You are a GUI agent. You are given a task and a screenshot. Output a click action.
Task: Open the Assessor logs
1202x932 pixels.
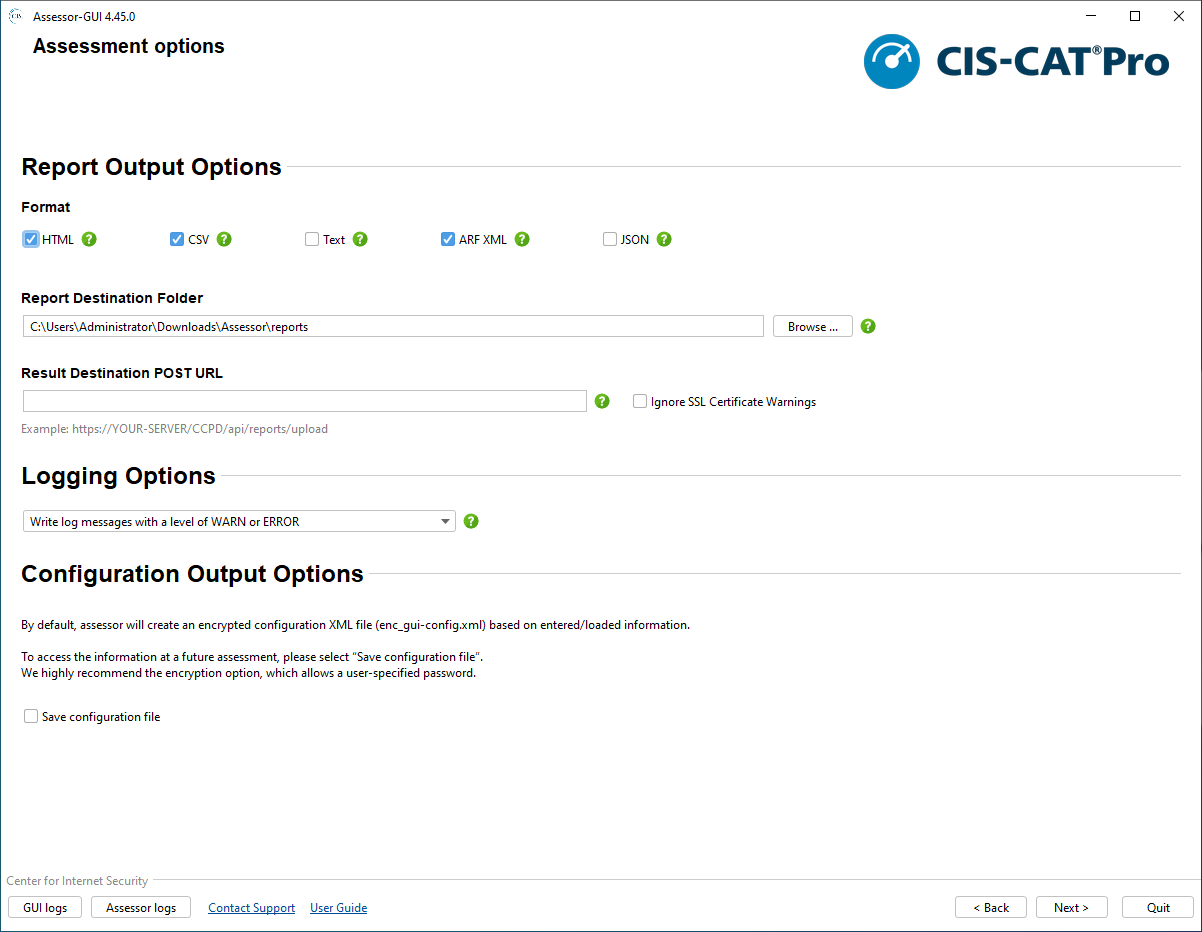pyautogui.click(x=141, y=908)
